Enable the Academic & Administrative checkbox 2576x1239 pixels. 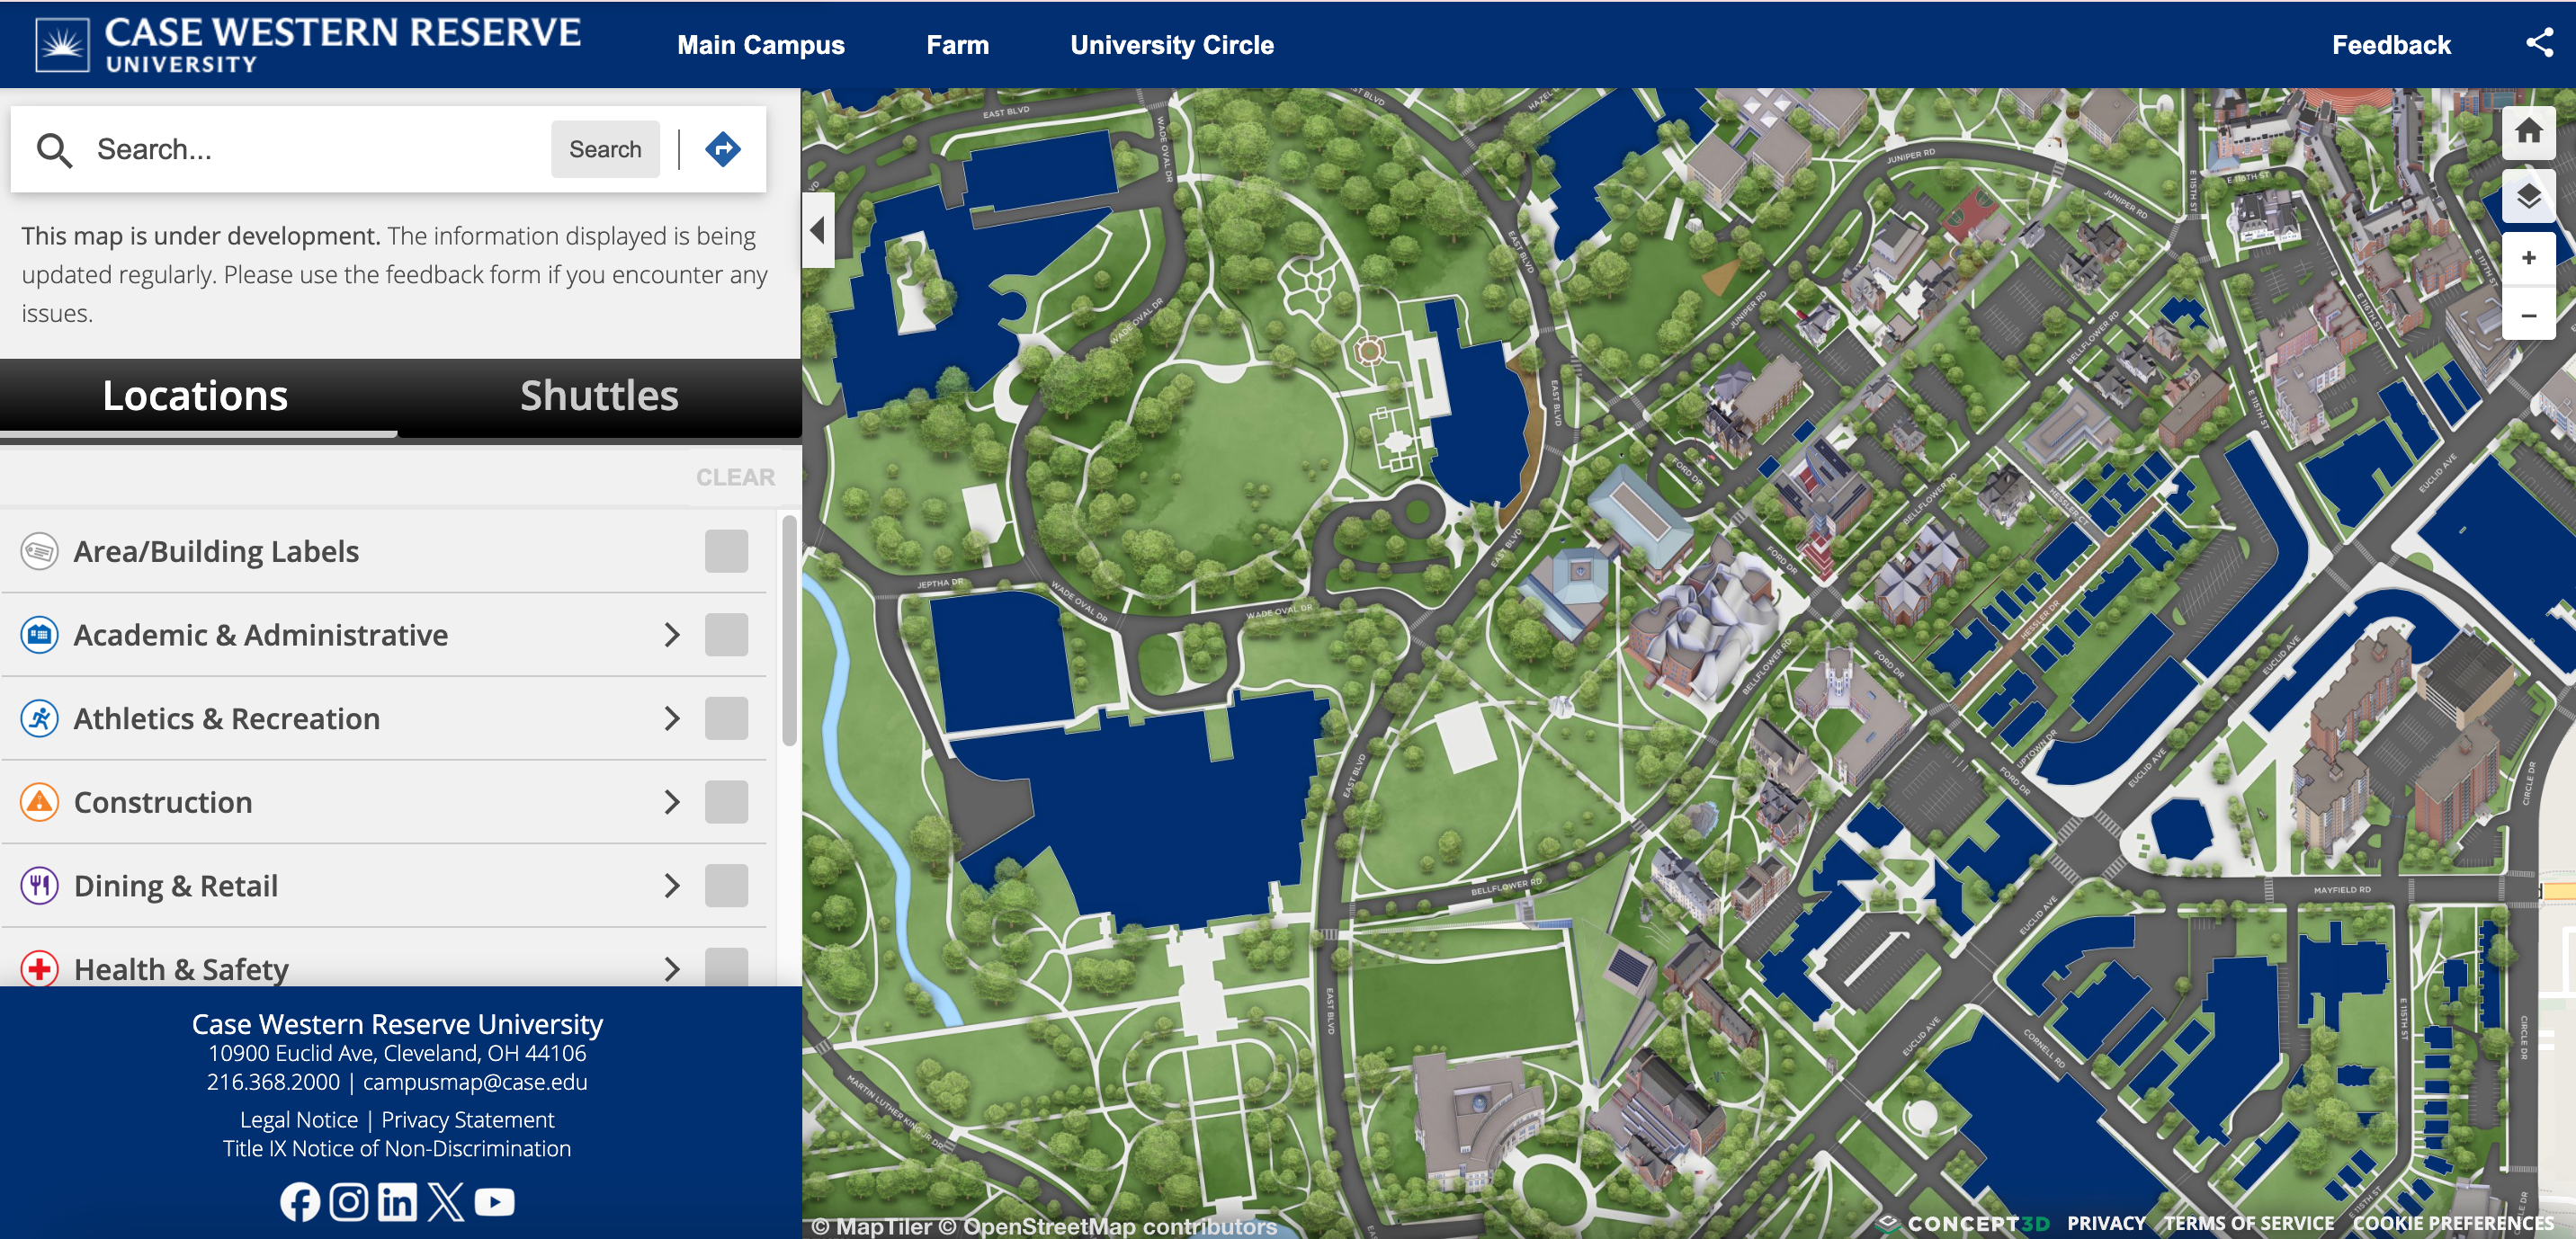point(726,635)
